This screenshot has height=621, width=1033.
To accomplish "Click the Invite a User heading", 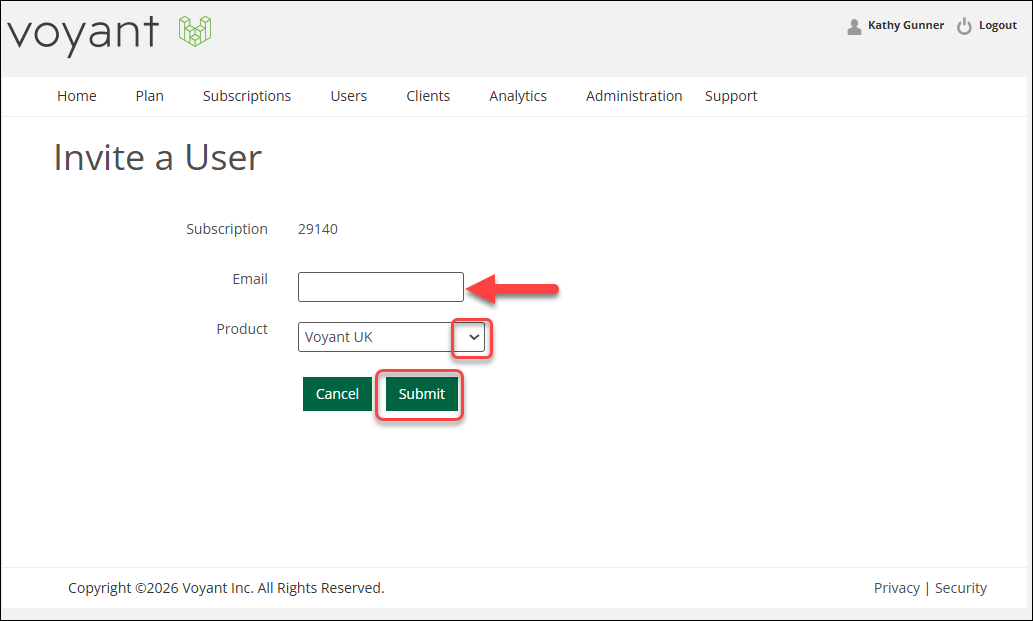I will tap(157, 157).
